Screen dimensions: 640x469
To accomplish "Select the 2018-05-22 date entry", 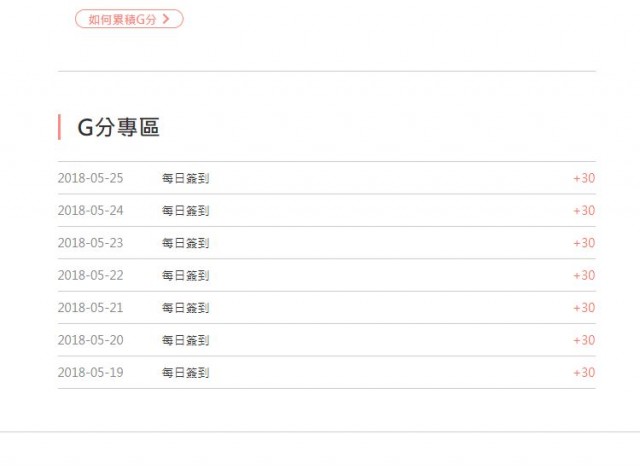I will pyautogui.click(x=91, y=275).
